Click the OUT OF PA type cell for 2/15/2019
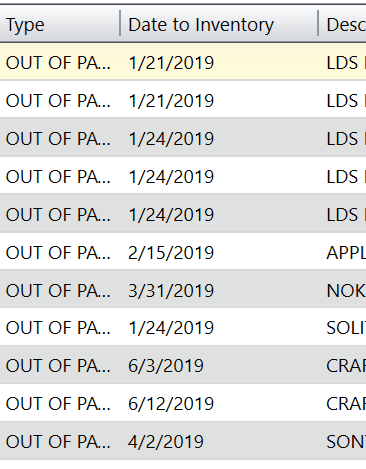The image size is (366, 469). tap(58, 253)
